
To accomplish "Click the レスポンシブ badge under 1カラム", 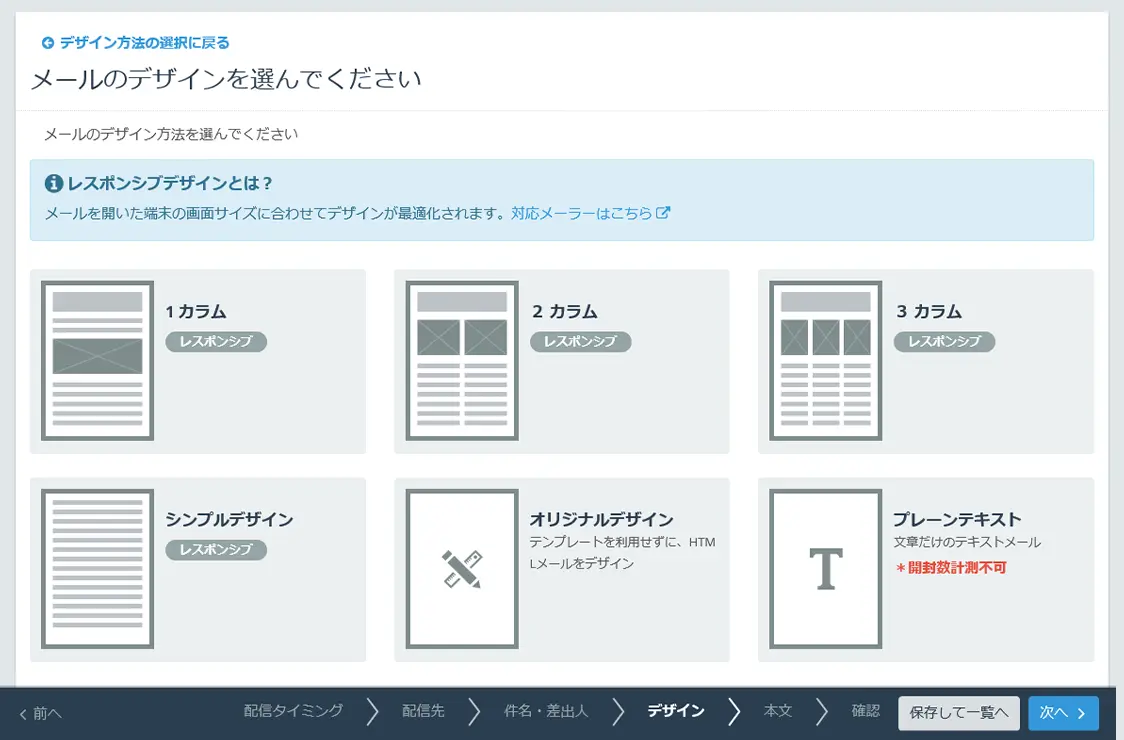I will [x=216, y=341].
